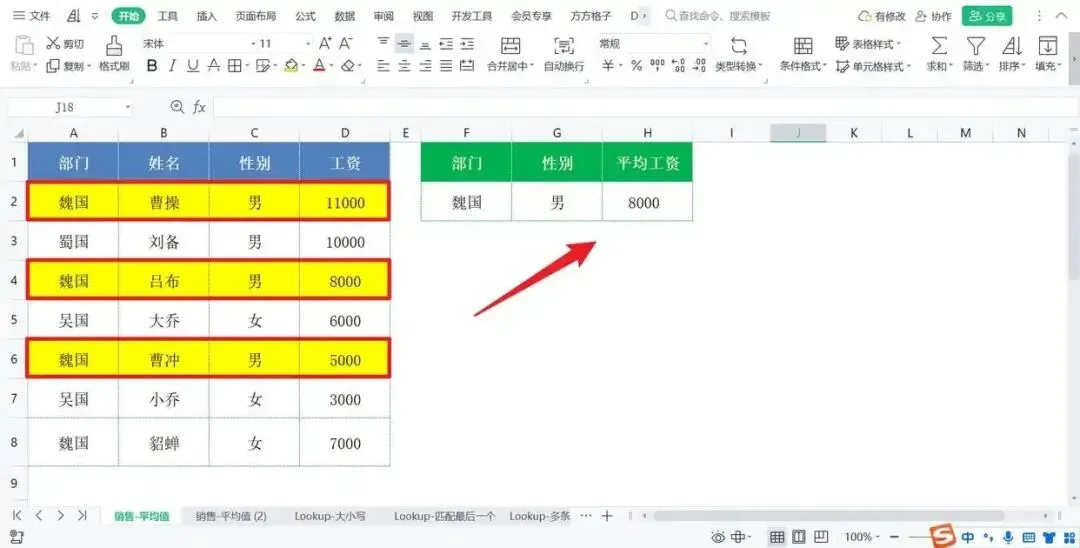Click the justify alignment icon

(446, 65)
